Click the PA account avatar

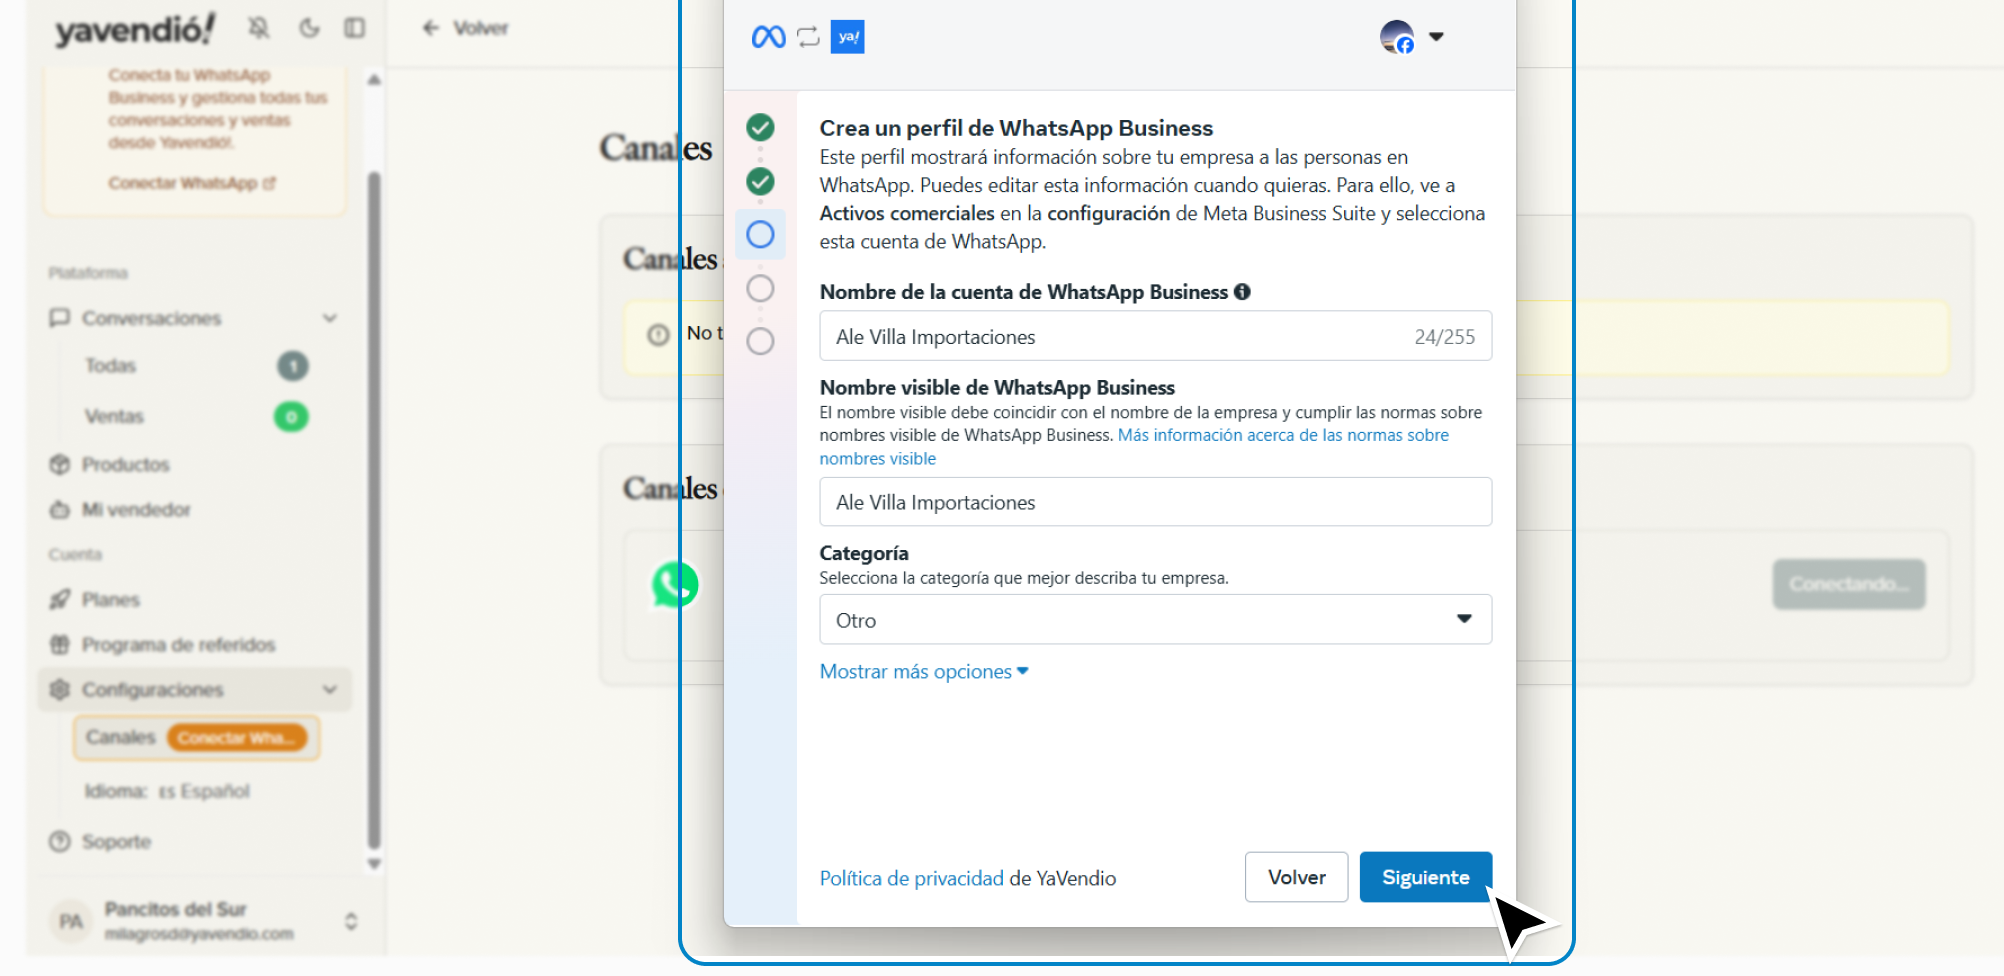click(71, 921)
